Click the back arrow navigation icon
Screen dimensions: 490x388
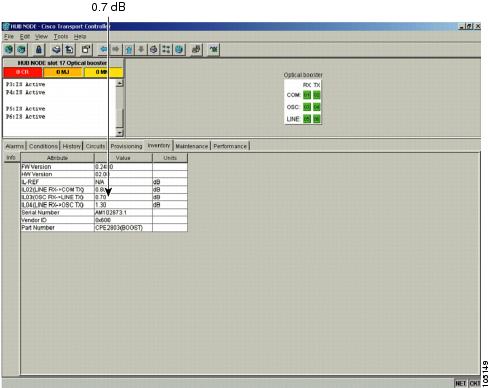(x=104, y=50)
